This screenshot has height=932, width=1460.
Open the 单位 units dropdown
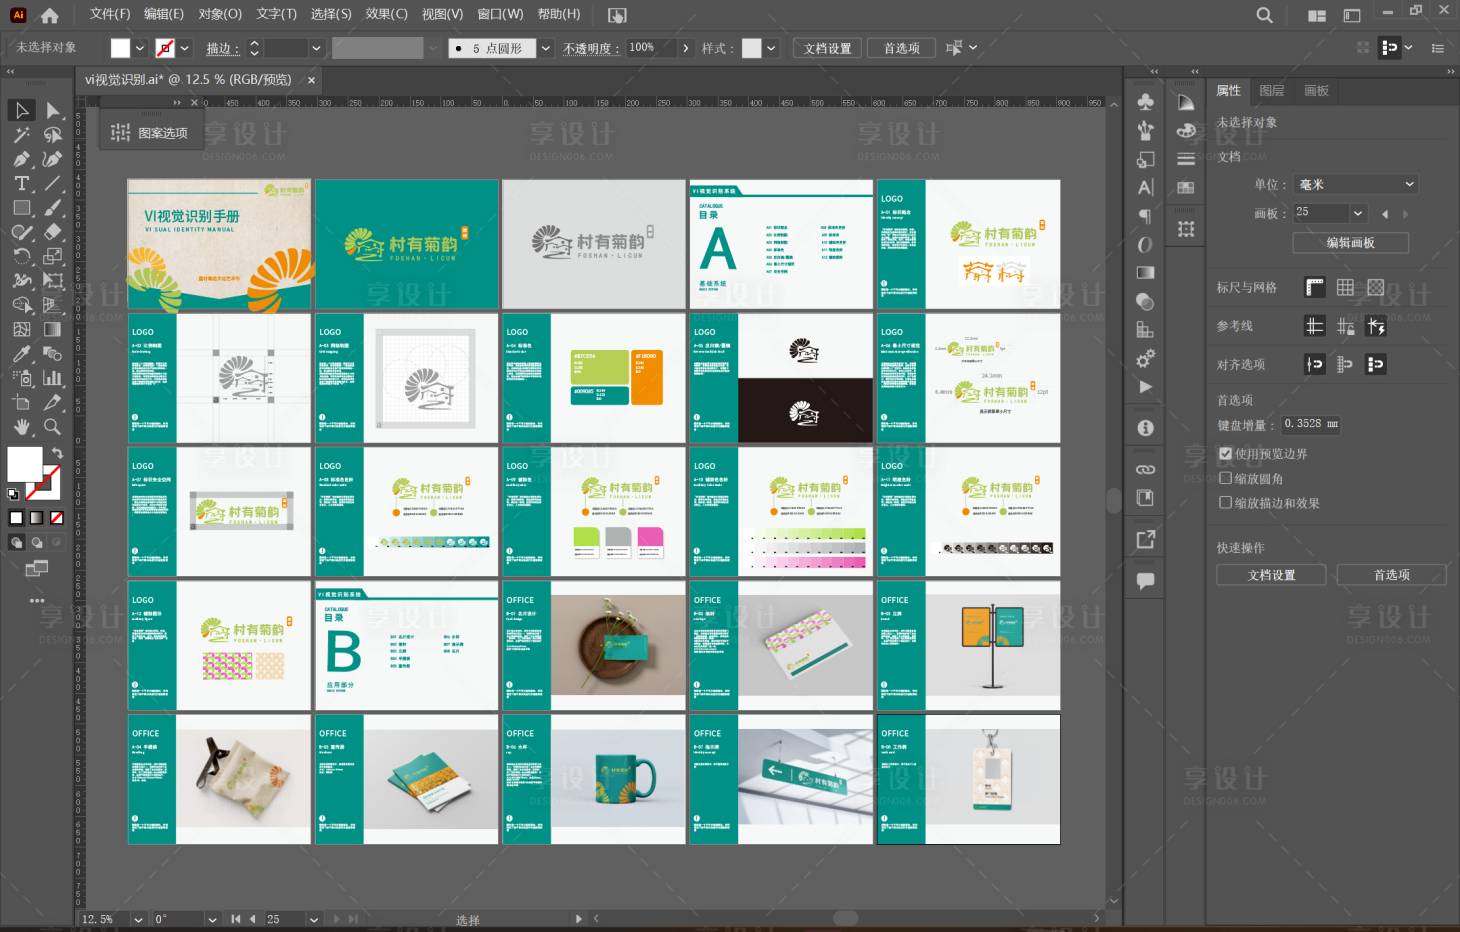(1356, 184)
